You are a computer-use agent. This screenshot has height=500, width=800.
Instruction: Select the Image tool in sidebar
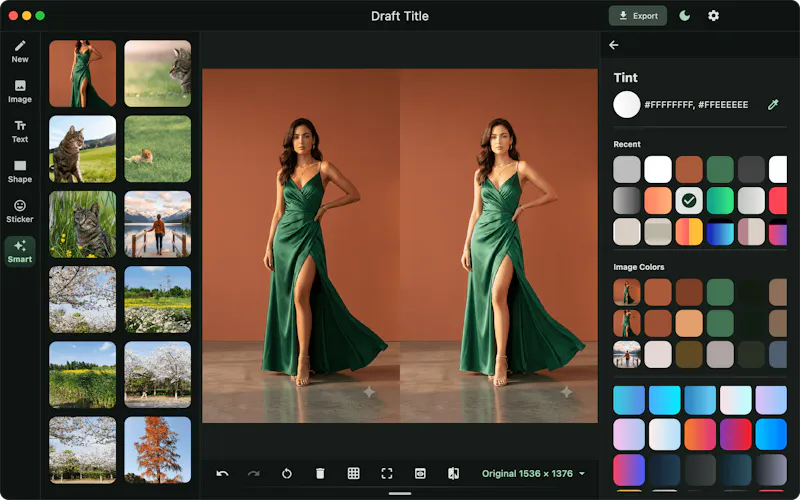[20, 92]
